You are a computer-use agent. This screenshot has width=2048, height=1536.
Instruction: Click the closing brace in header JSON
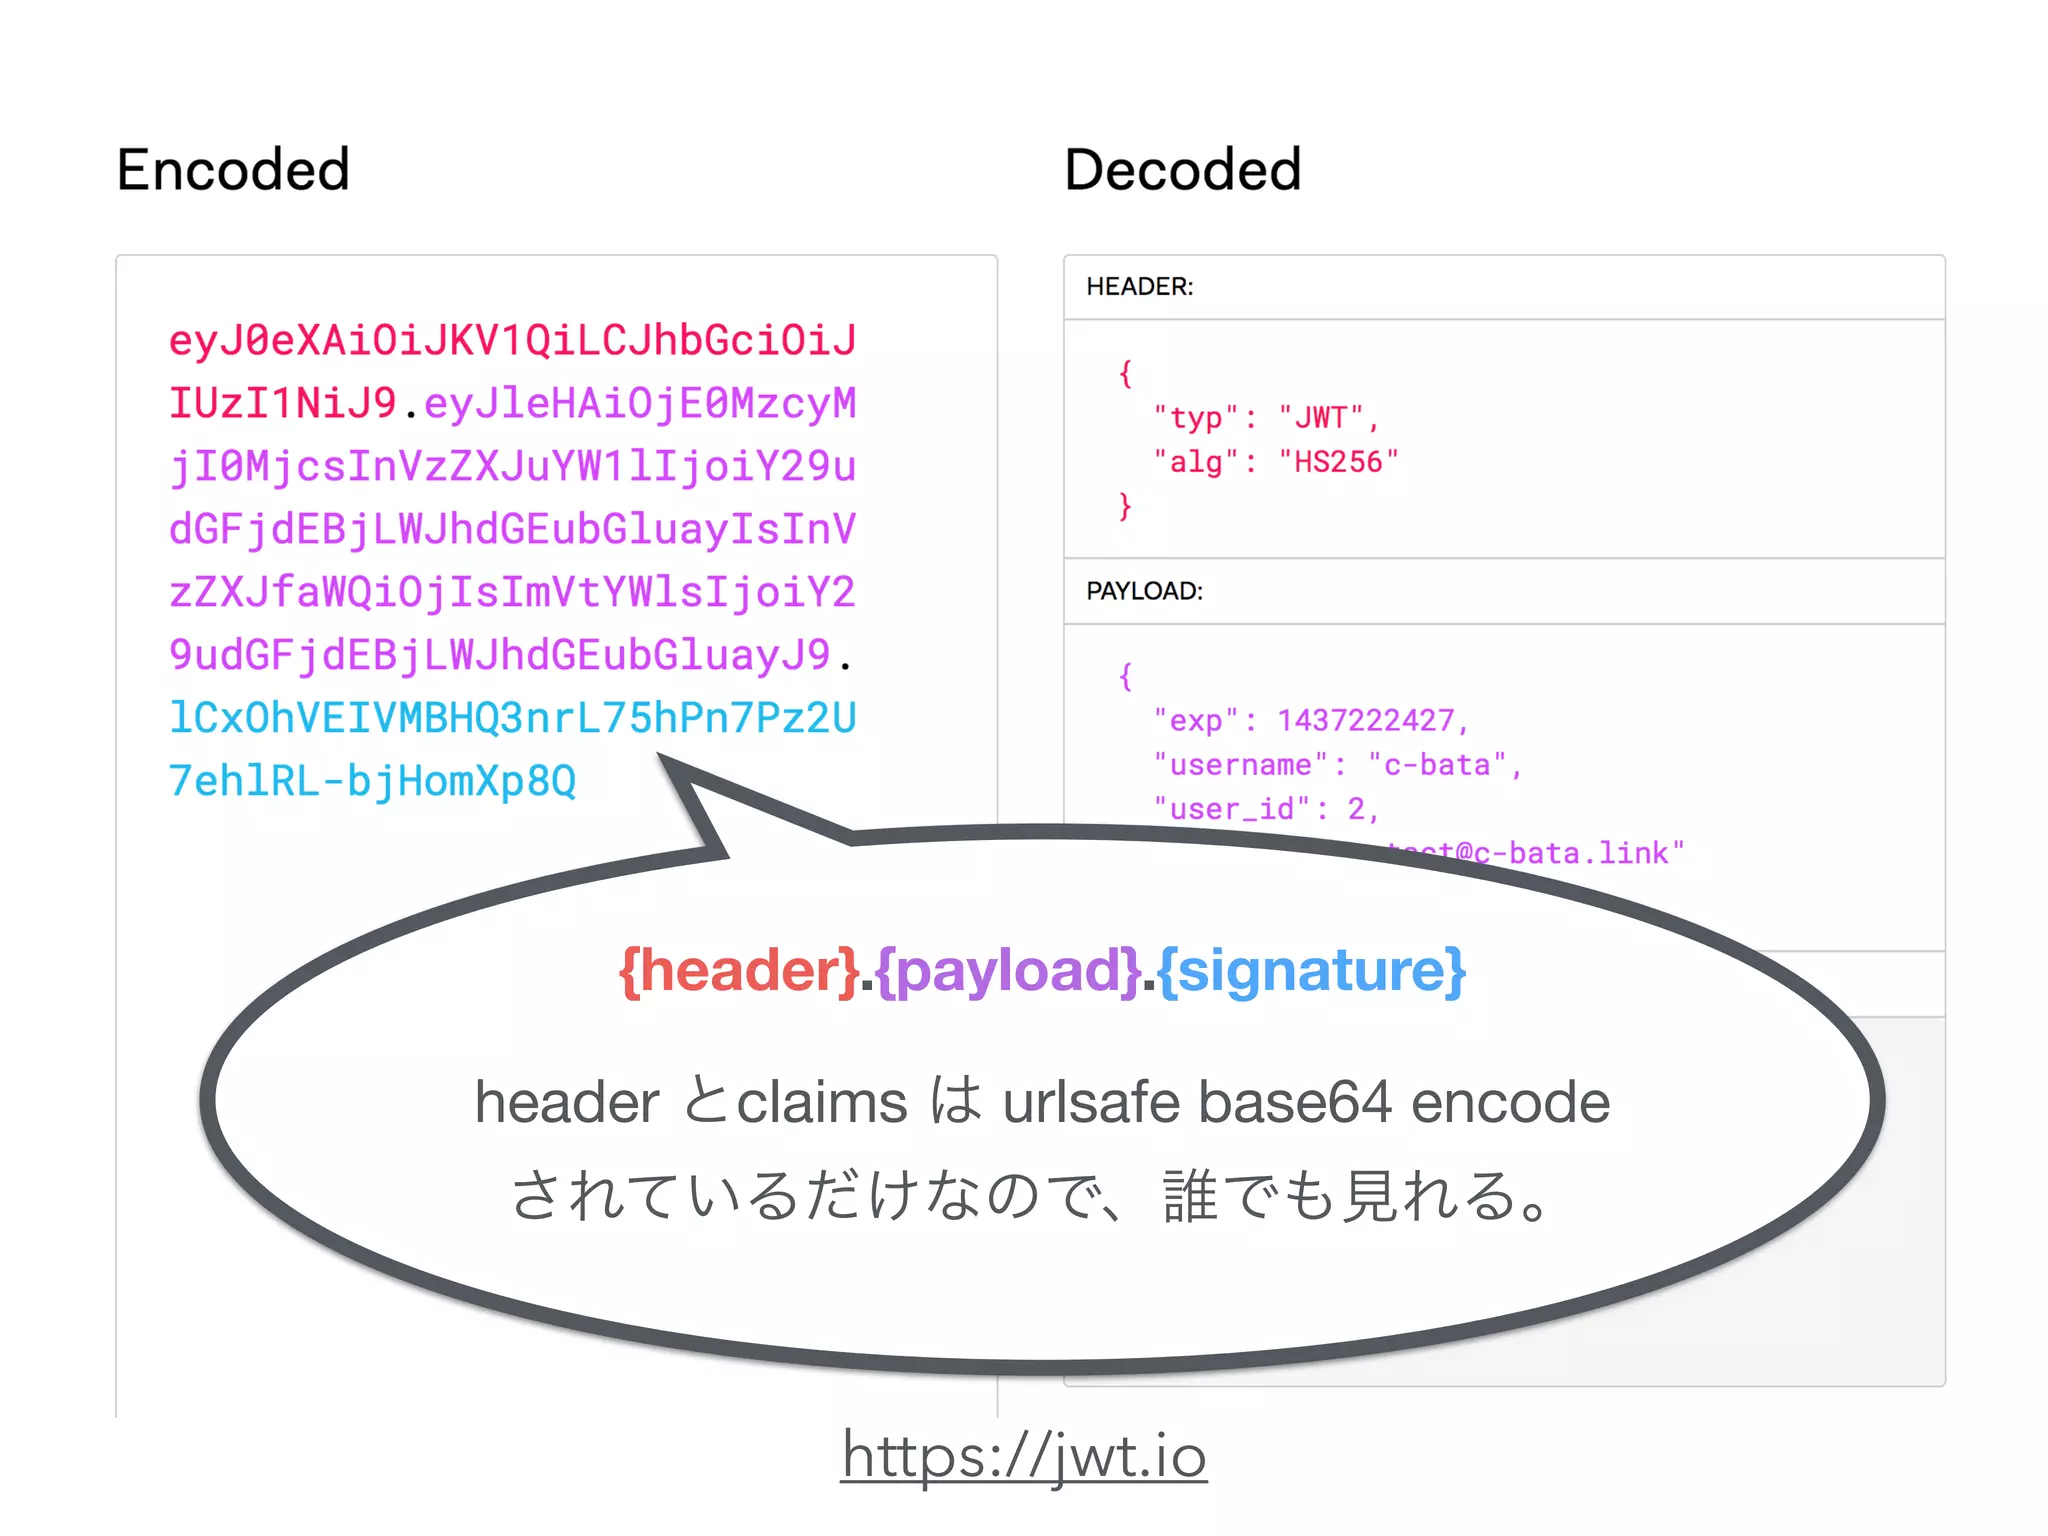coord(1125,506)
